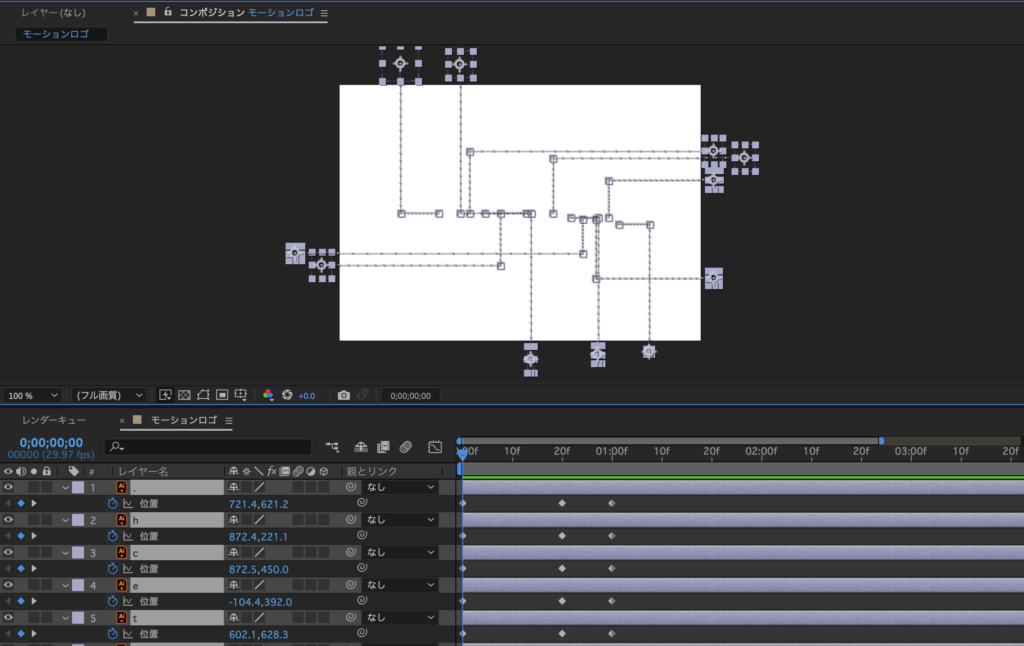Click the timeline search field
Viewport: 1024px width, 646px height.
(210, 447)
